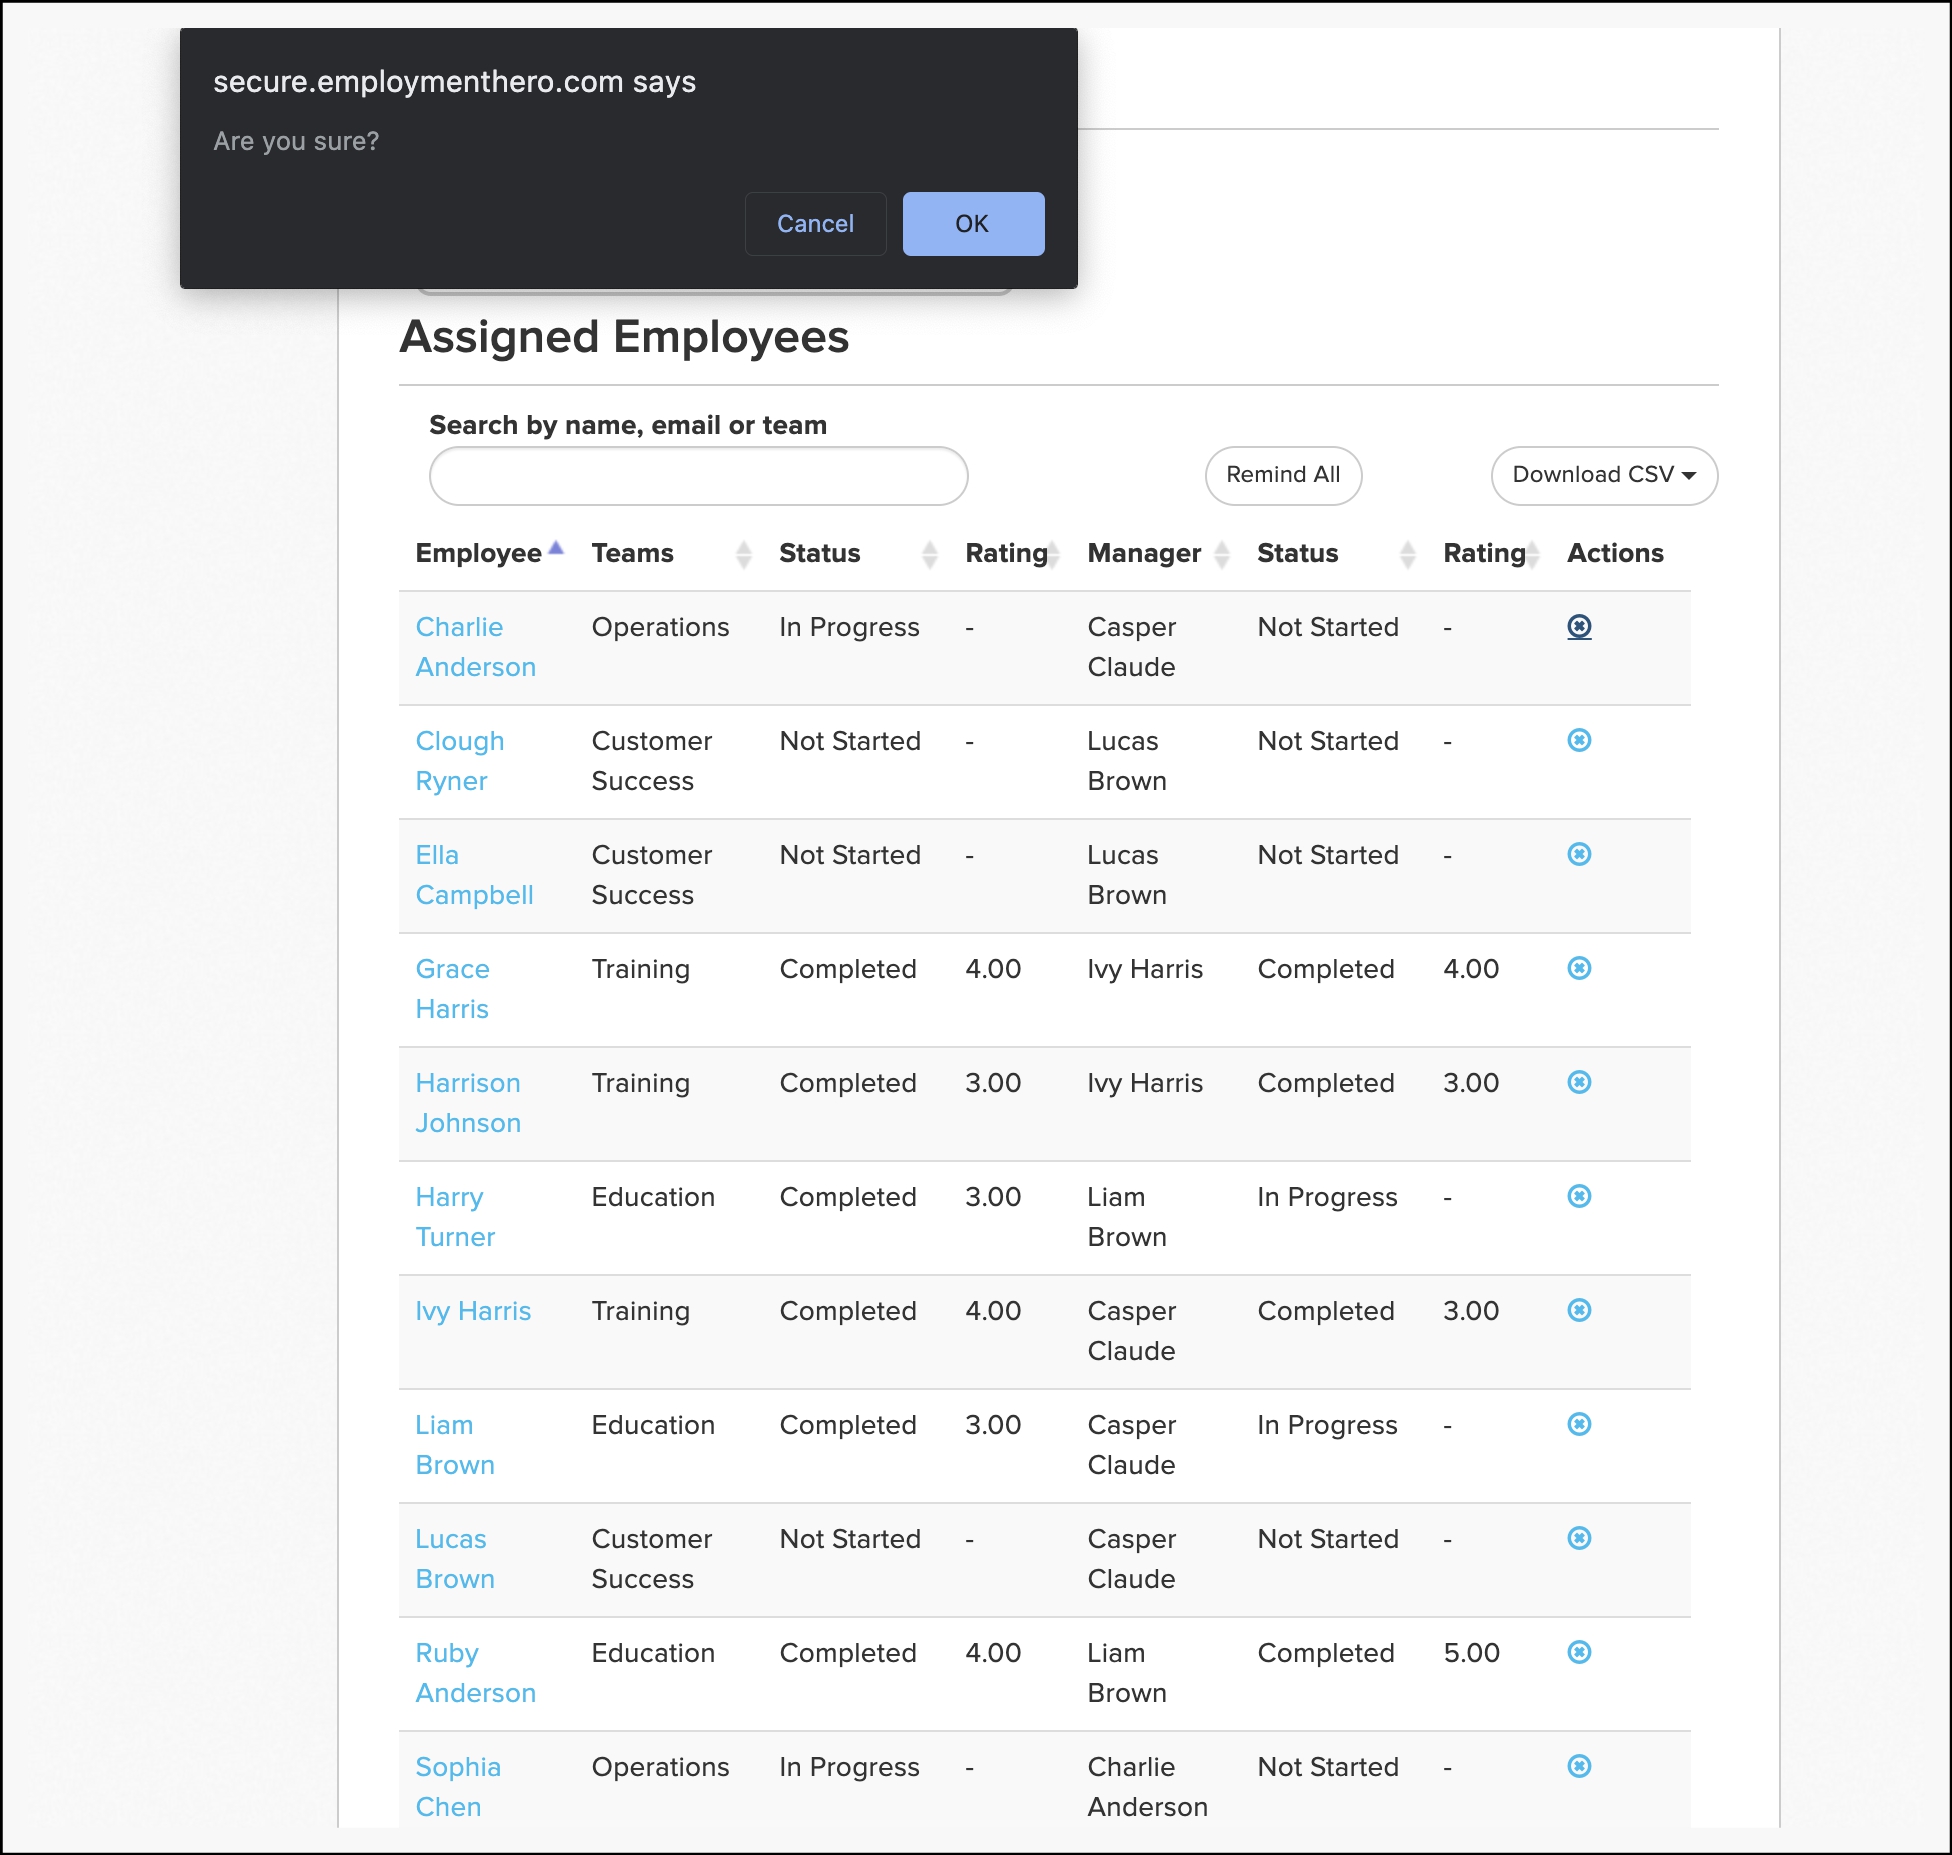Click the remove icon for Lucas Brown
The height and width of the screenshot is (1855, 1952).
click(x=1579, y=1538)
